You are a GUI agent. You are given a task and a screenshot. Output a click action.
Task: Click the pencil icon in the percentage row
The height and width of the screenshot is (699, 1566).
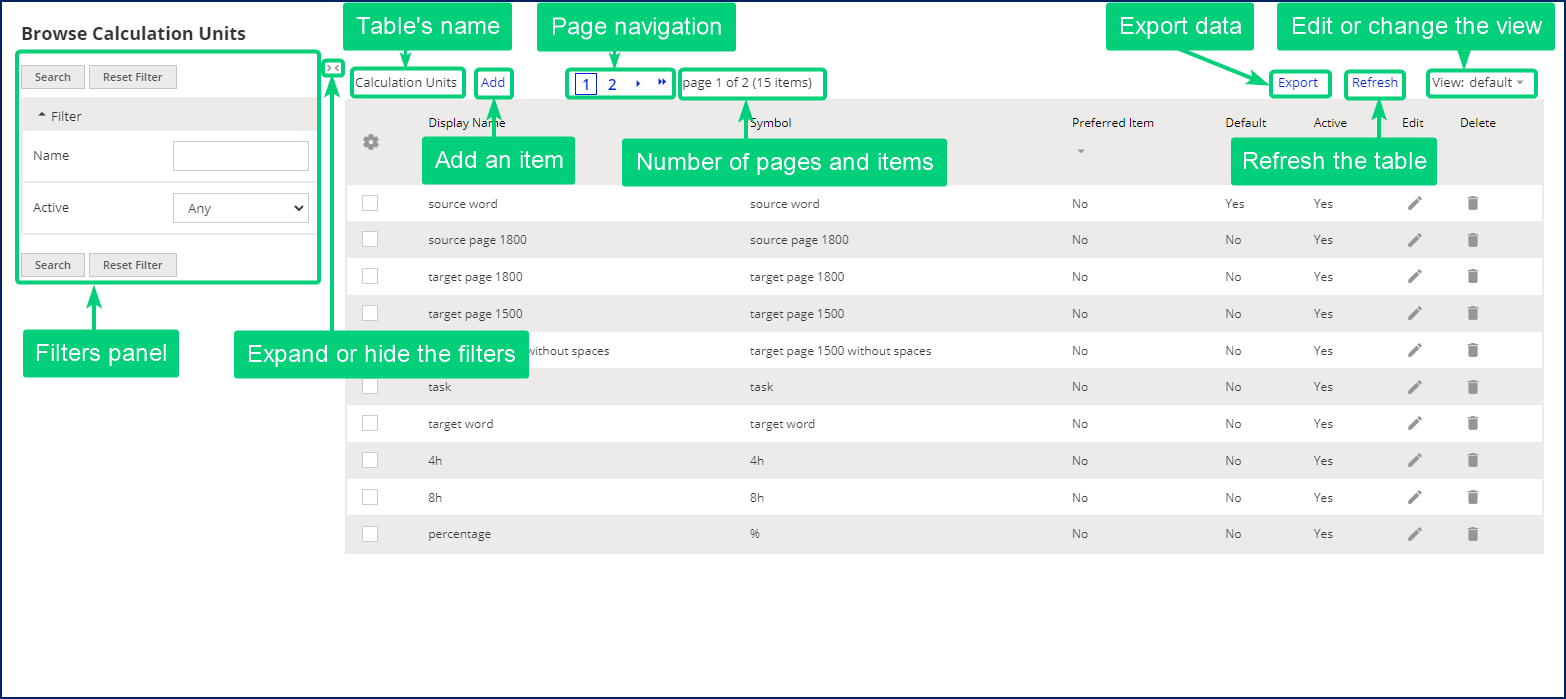1414,534
